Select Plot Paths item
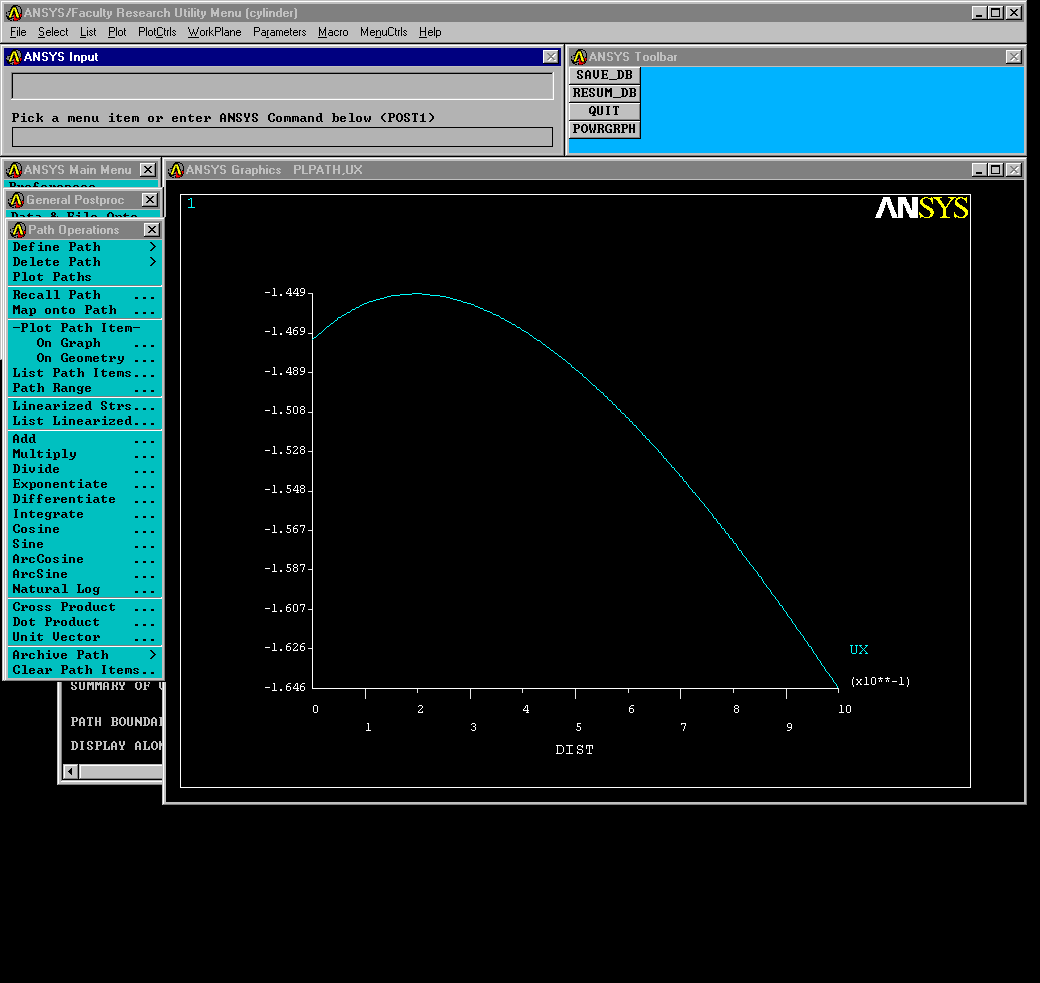Viewport: 1040px width, 983px height. [84, 277]
